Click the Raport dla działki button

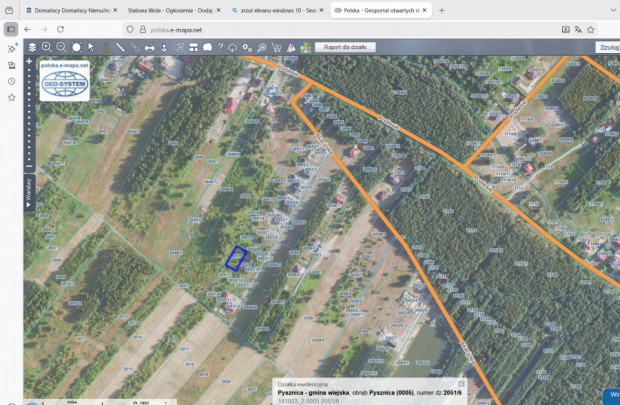point(343,47)
